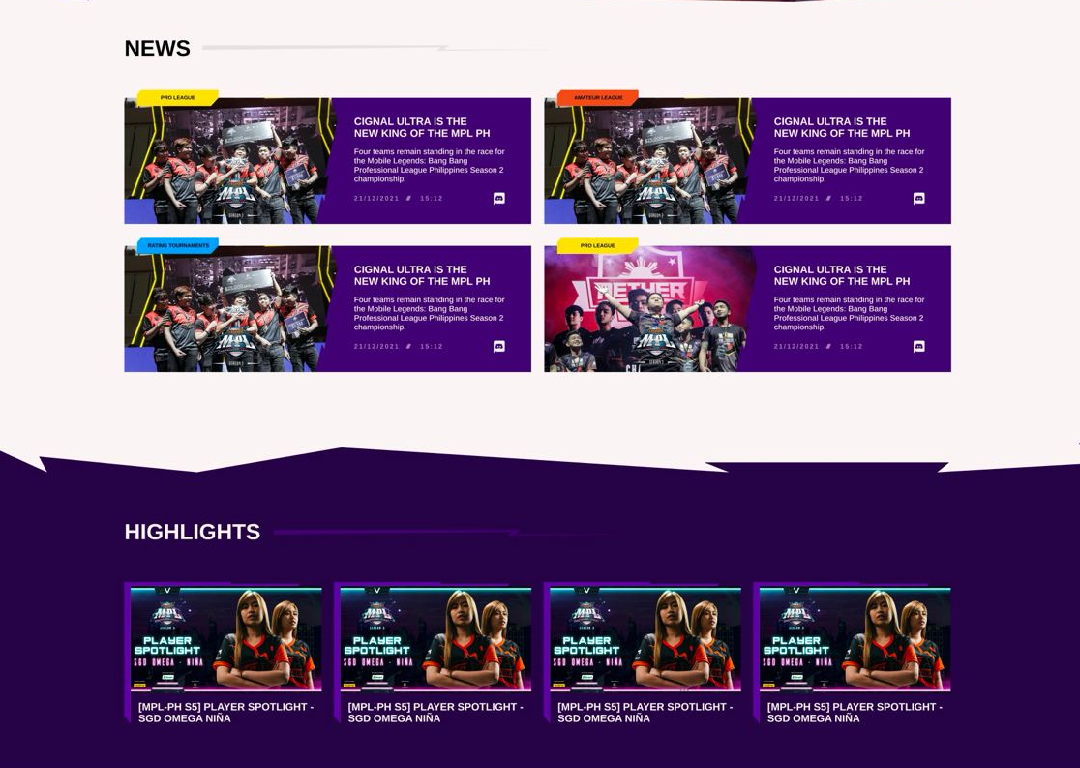Select the blue Rating Tournaments tag
Screen dimensions: 1080x768
pos(178,246)
